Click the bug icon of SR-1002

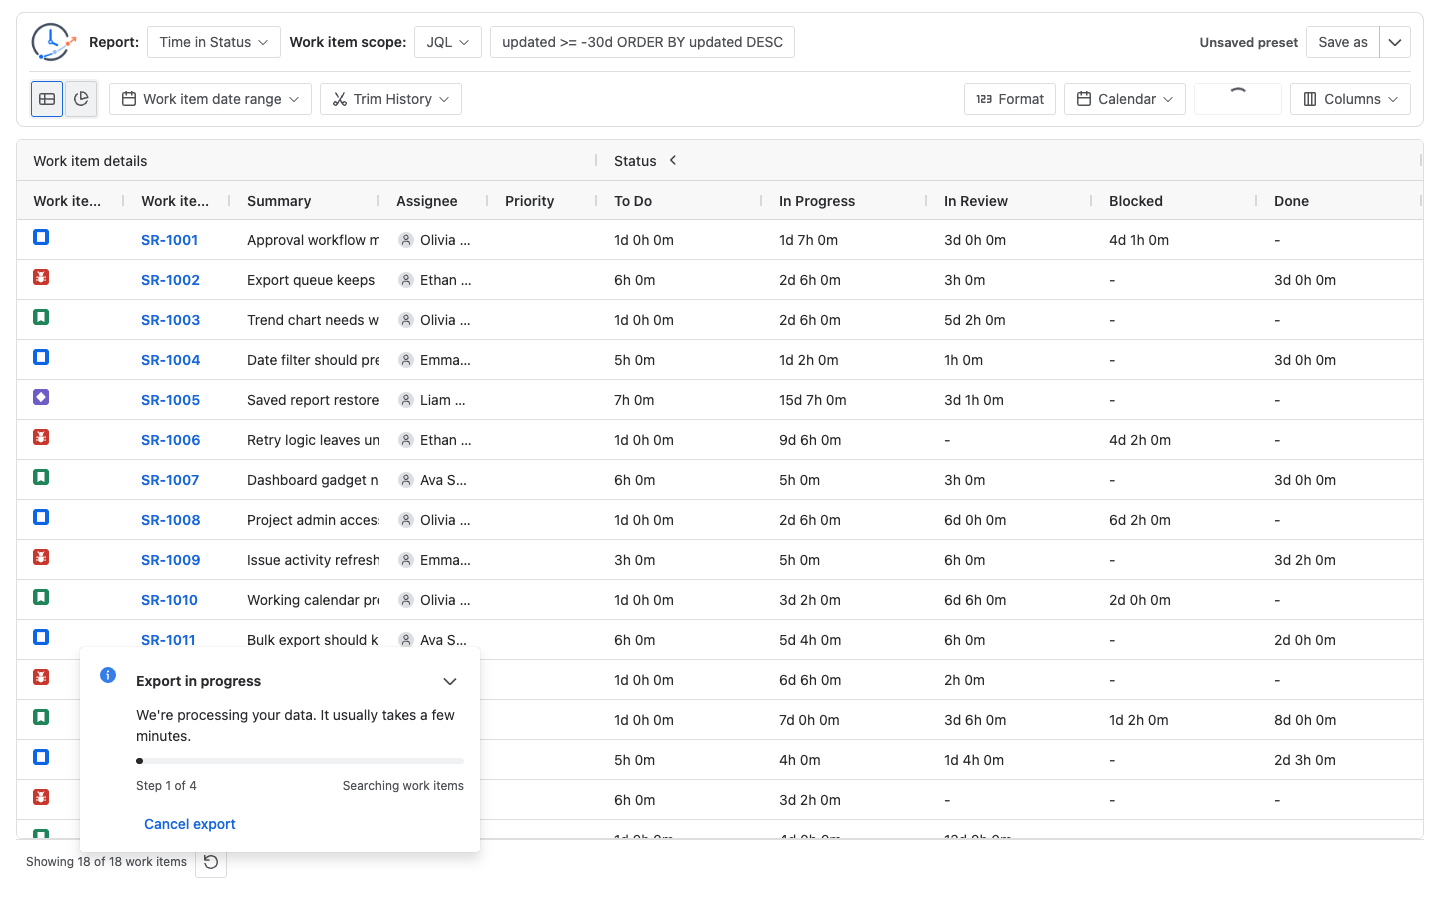click(41, 277)
